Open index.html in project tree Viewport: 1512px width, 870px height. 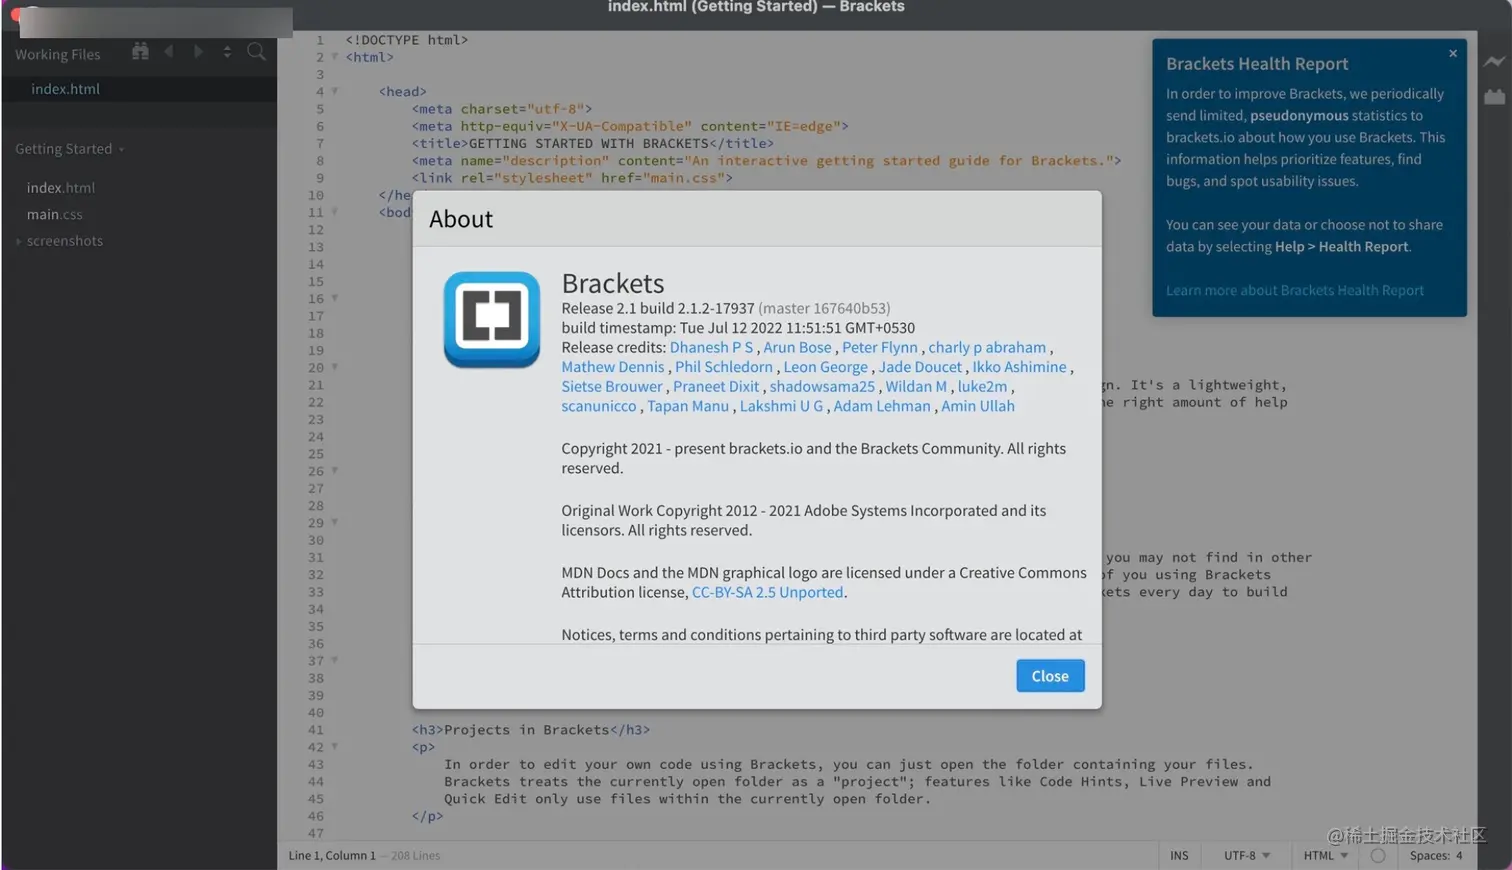tap(61, 188)
